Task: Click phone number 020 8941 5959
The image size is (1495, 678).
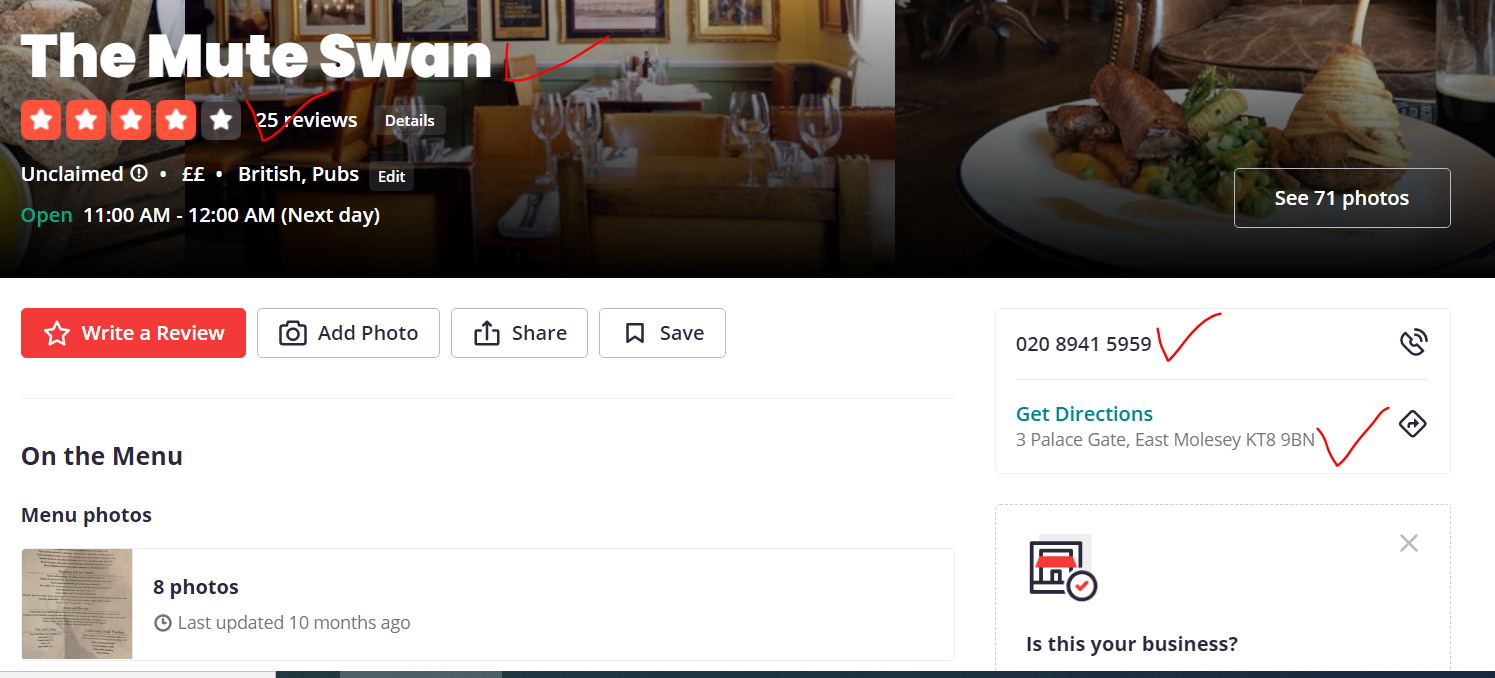Action: coord(1084,344)
